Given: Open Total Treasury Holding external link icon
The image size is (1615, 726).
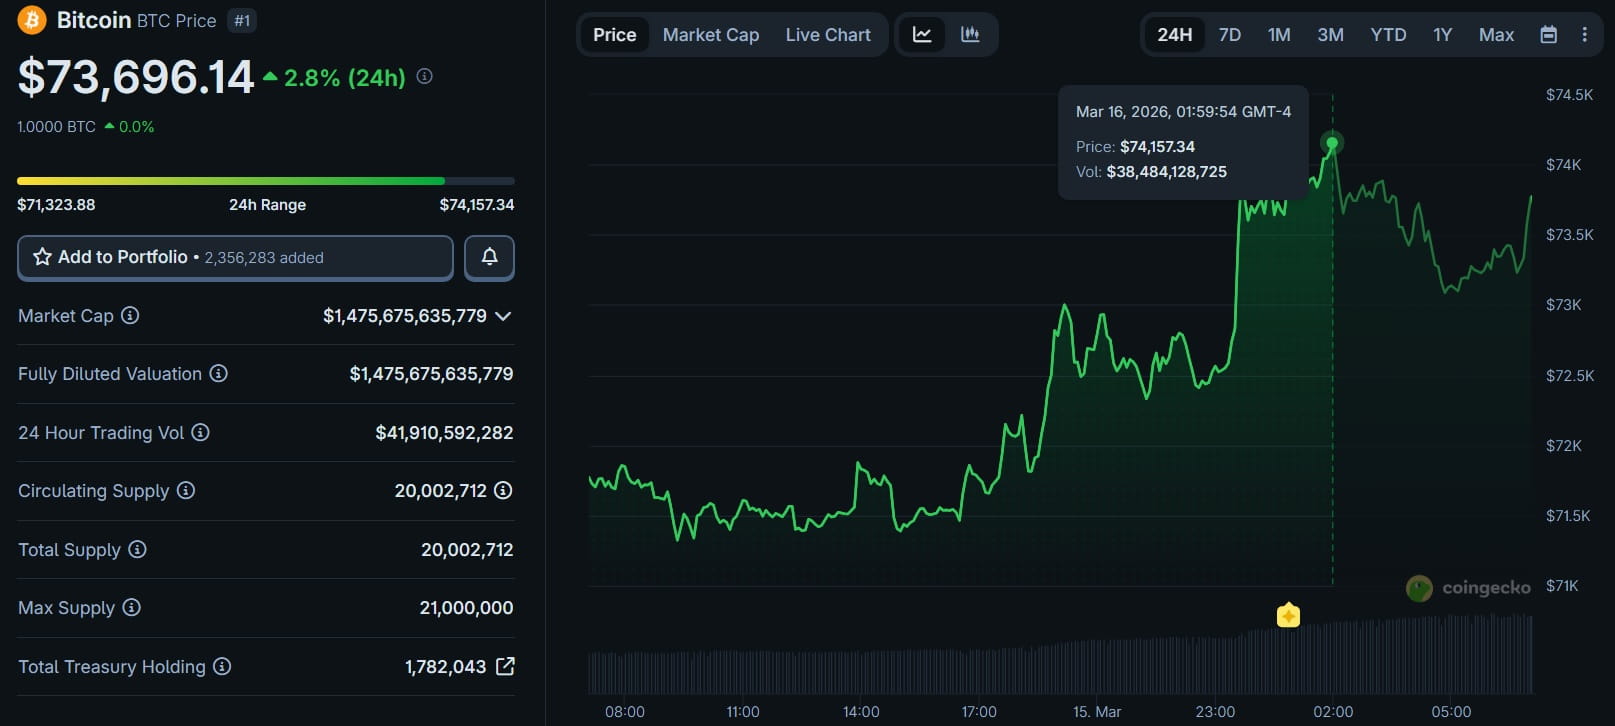Looking at the screenshot, I should point(506,666).
